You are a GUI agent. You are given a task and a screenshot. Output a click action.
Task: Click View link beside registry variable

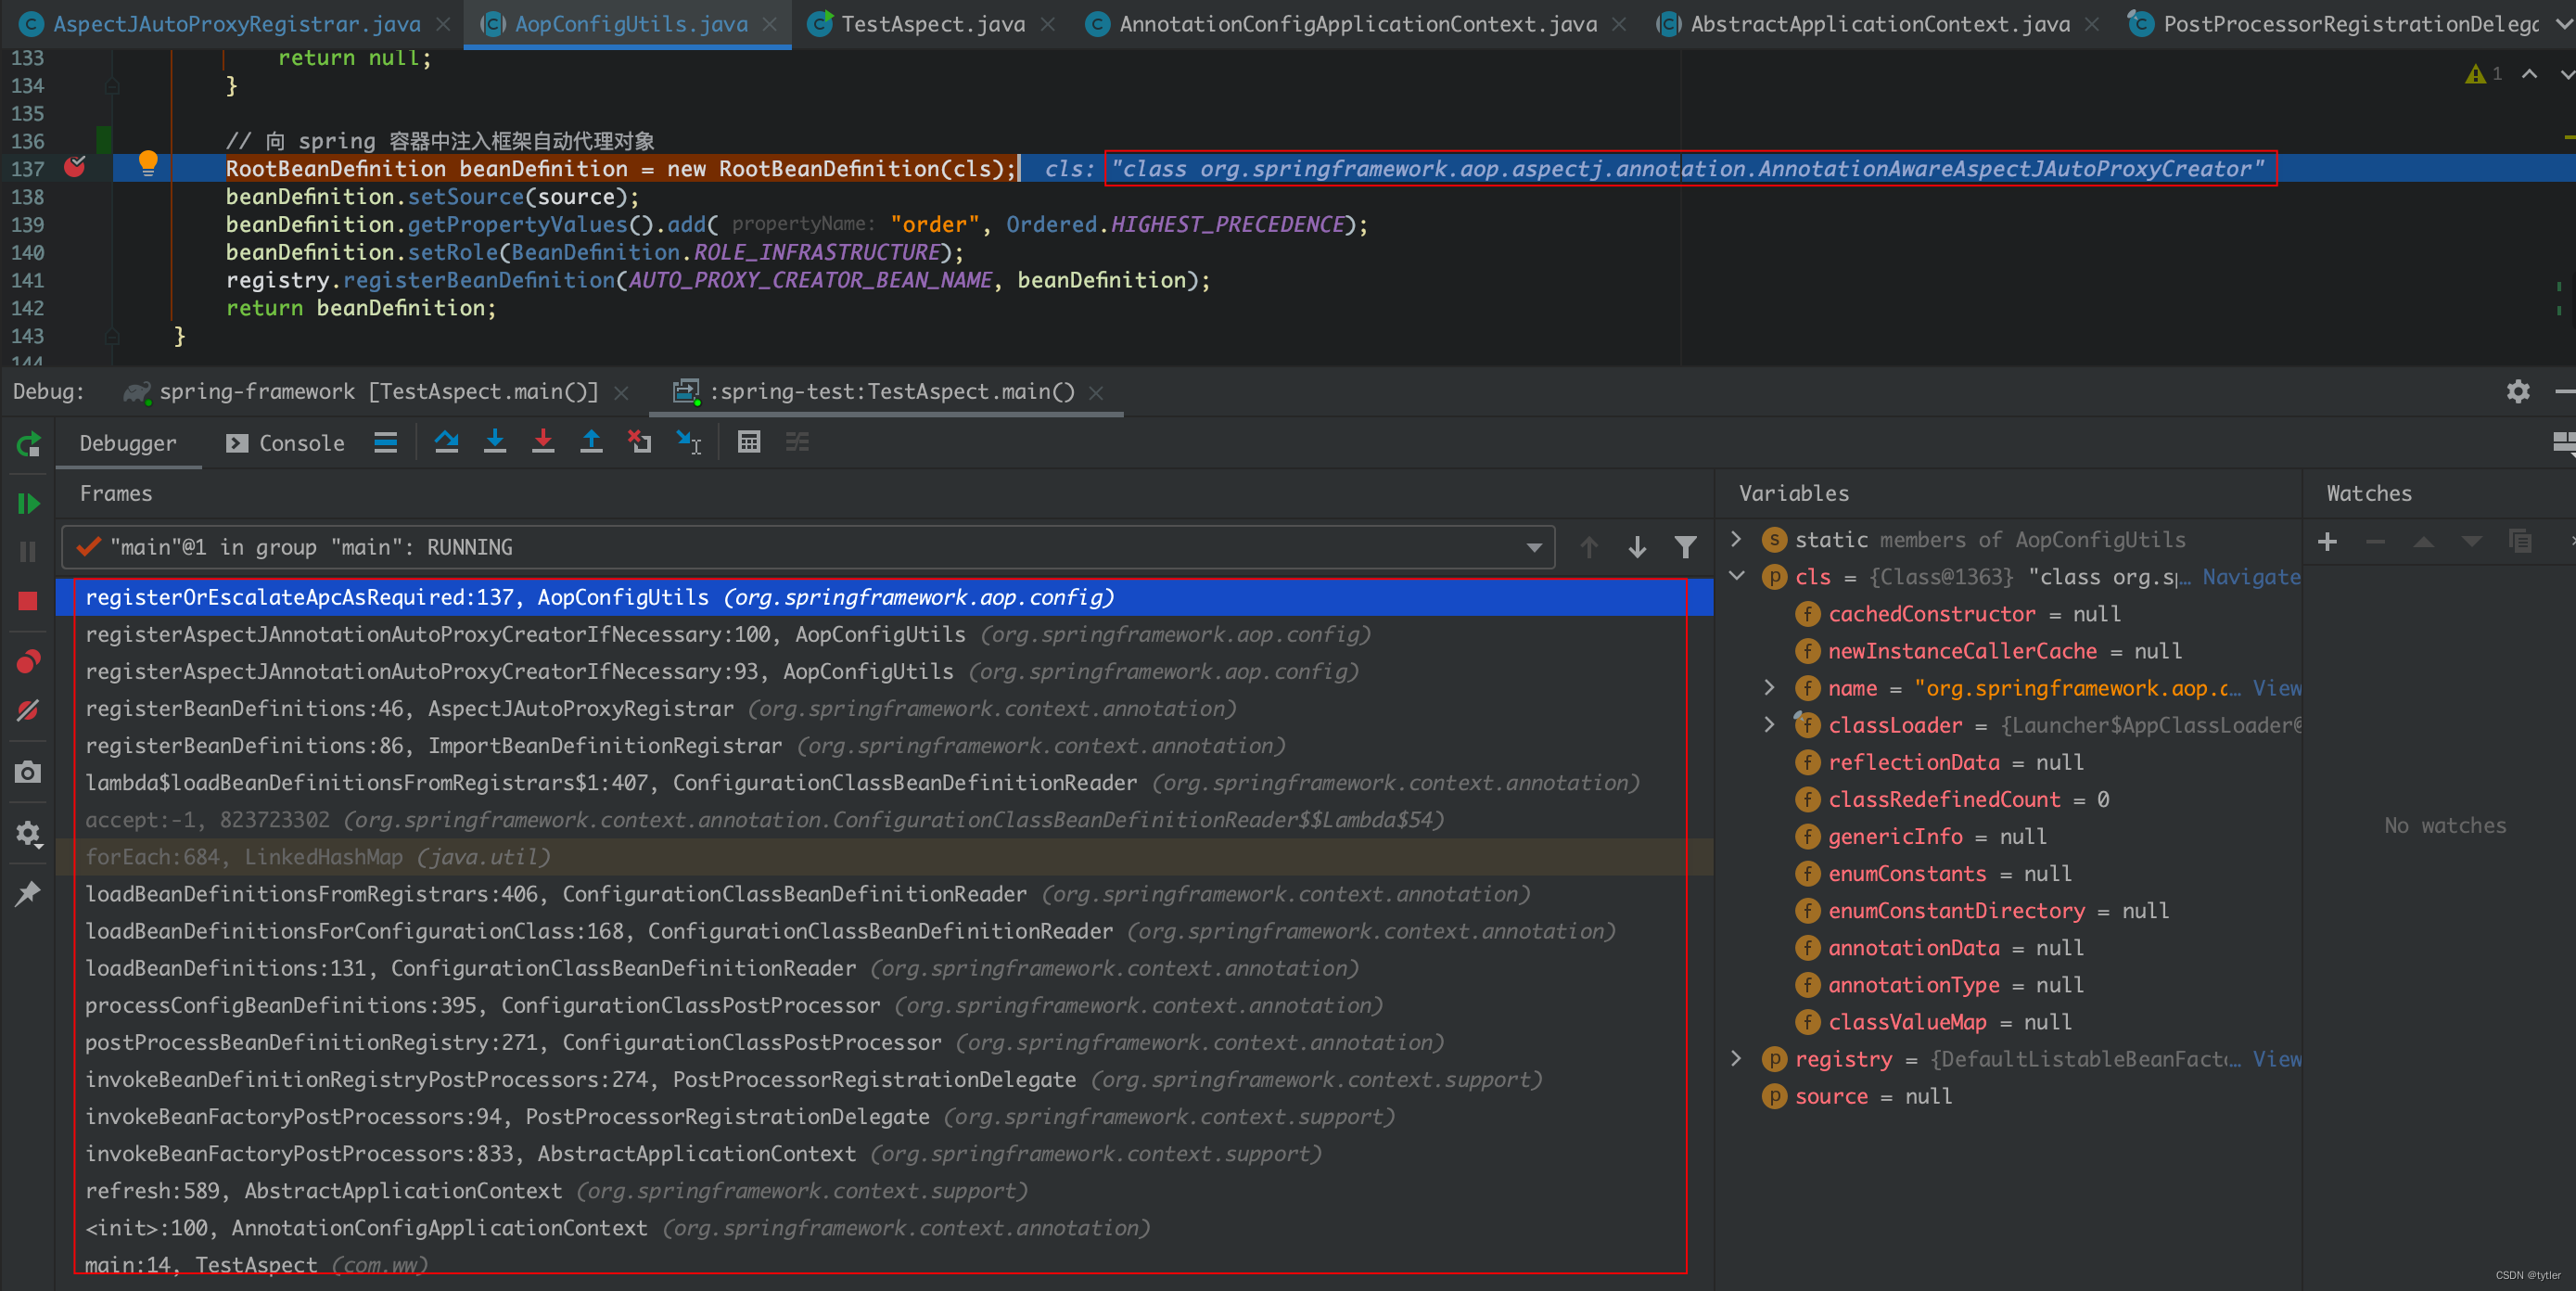[2276, 1059]
